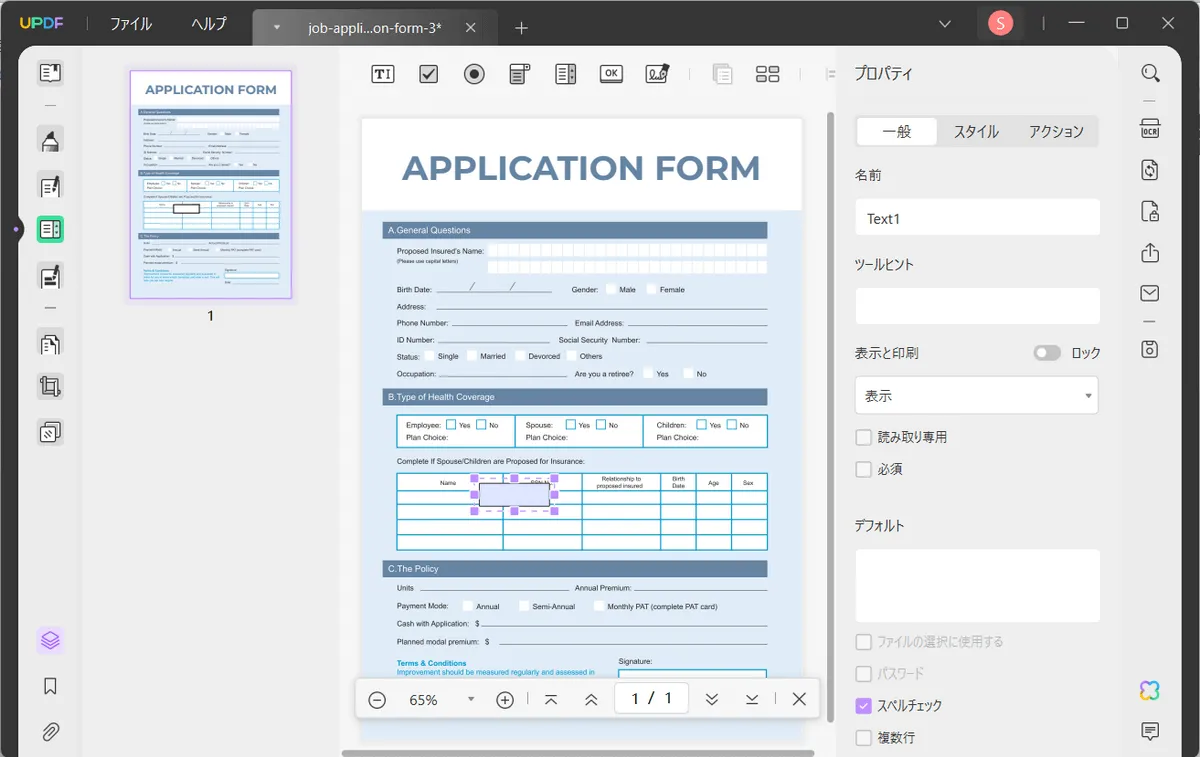Open the Search magnifier icon
The height and width of the screenshot is (757, 1200).
click(1150, 73)
